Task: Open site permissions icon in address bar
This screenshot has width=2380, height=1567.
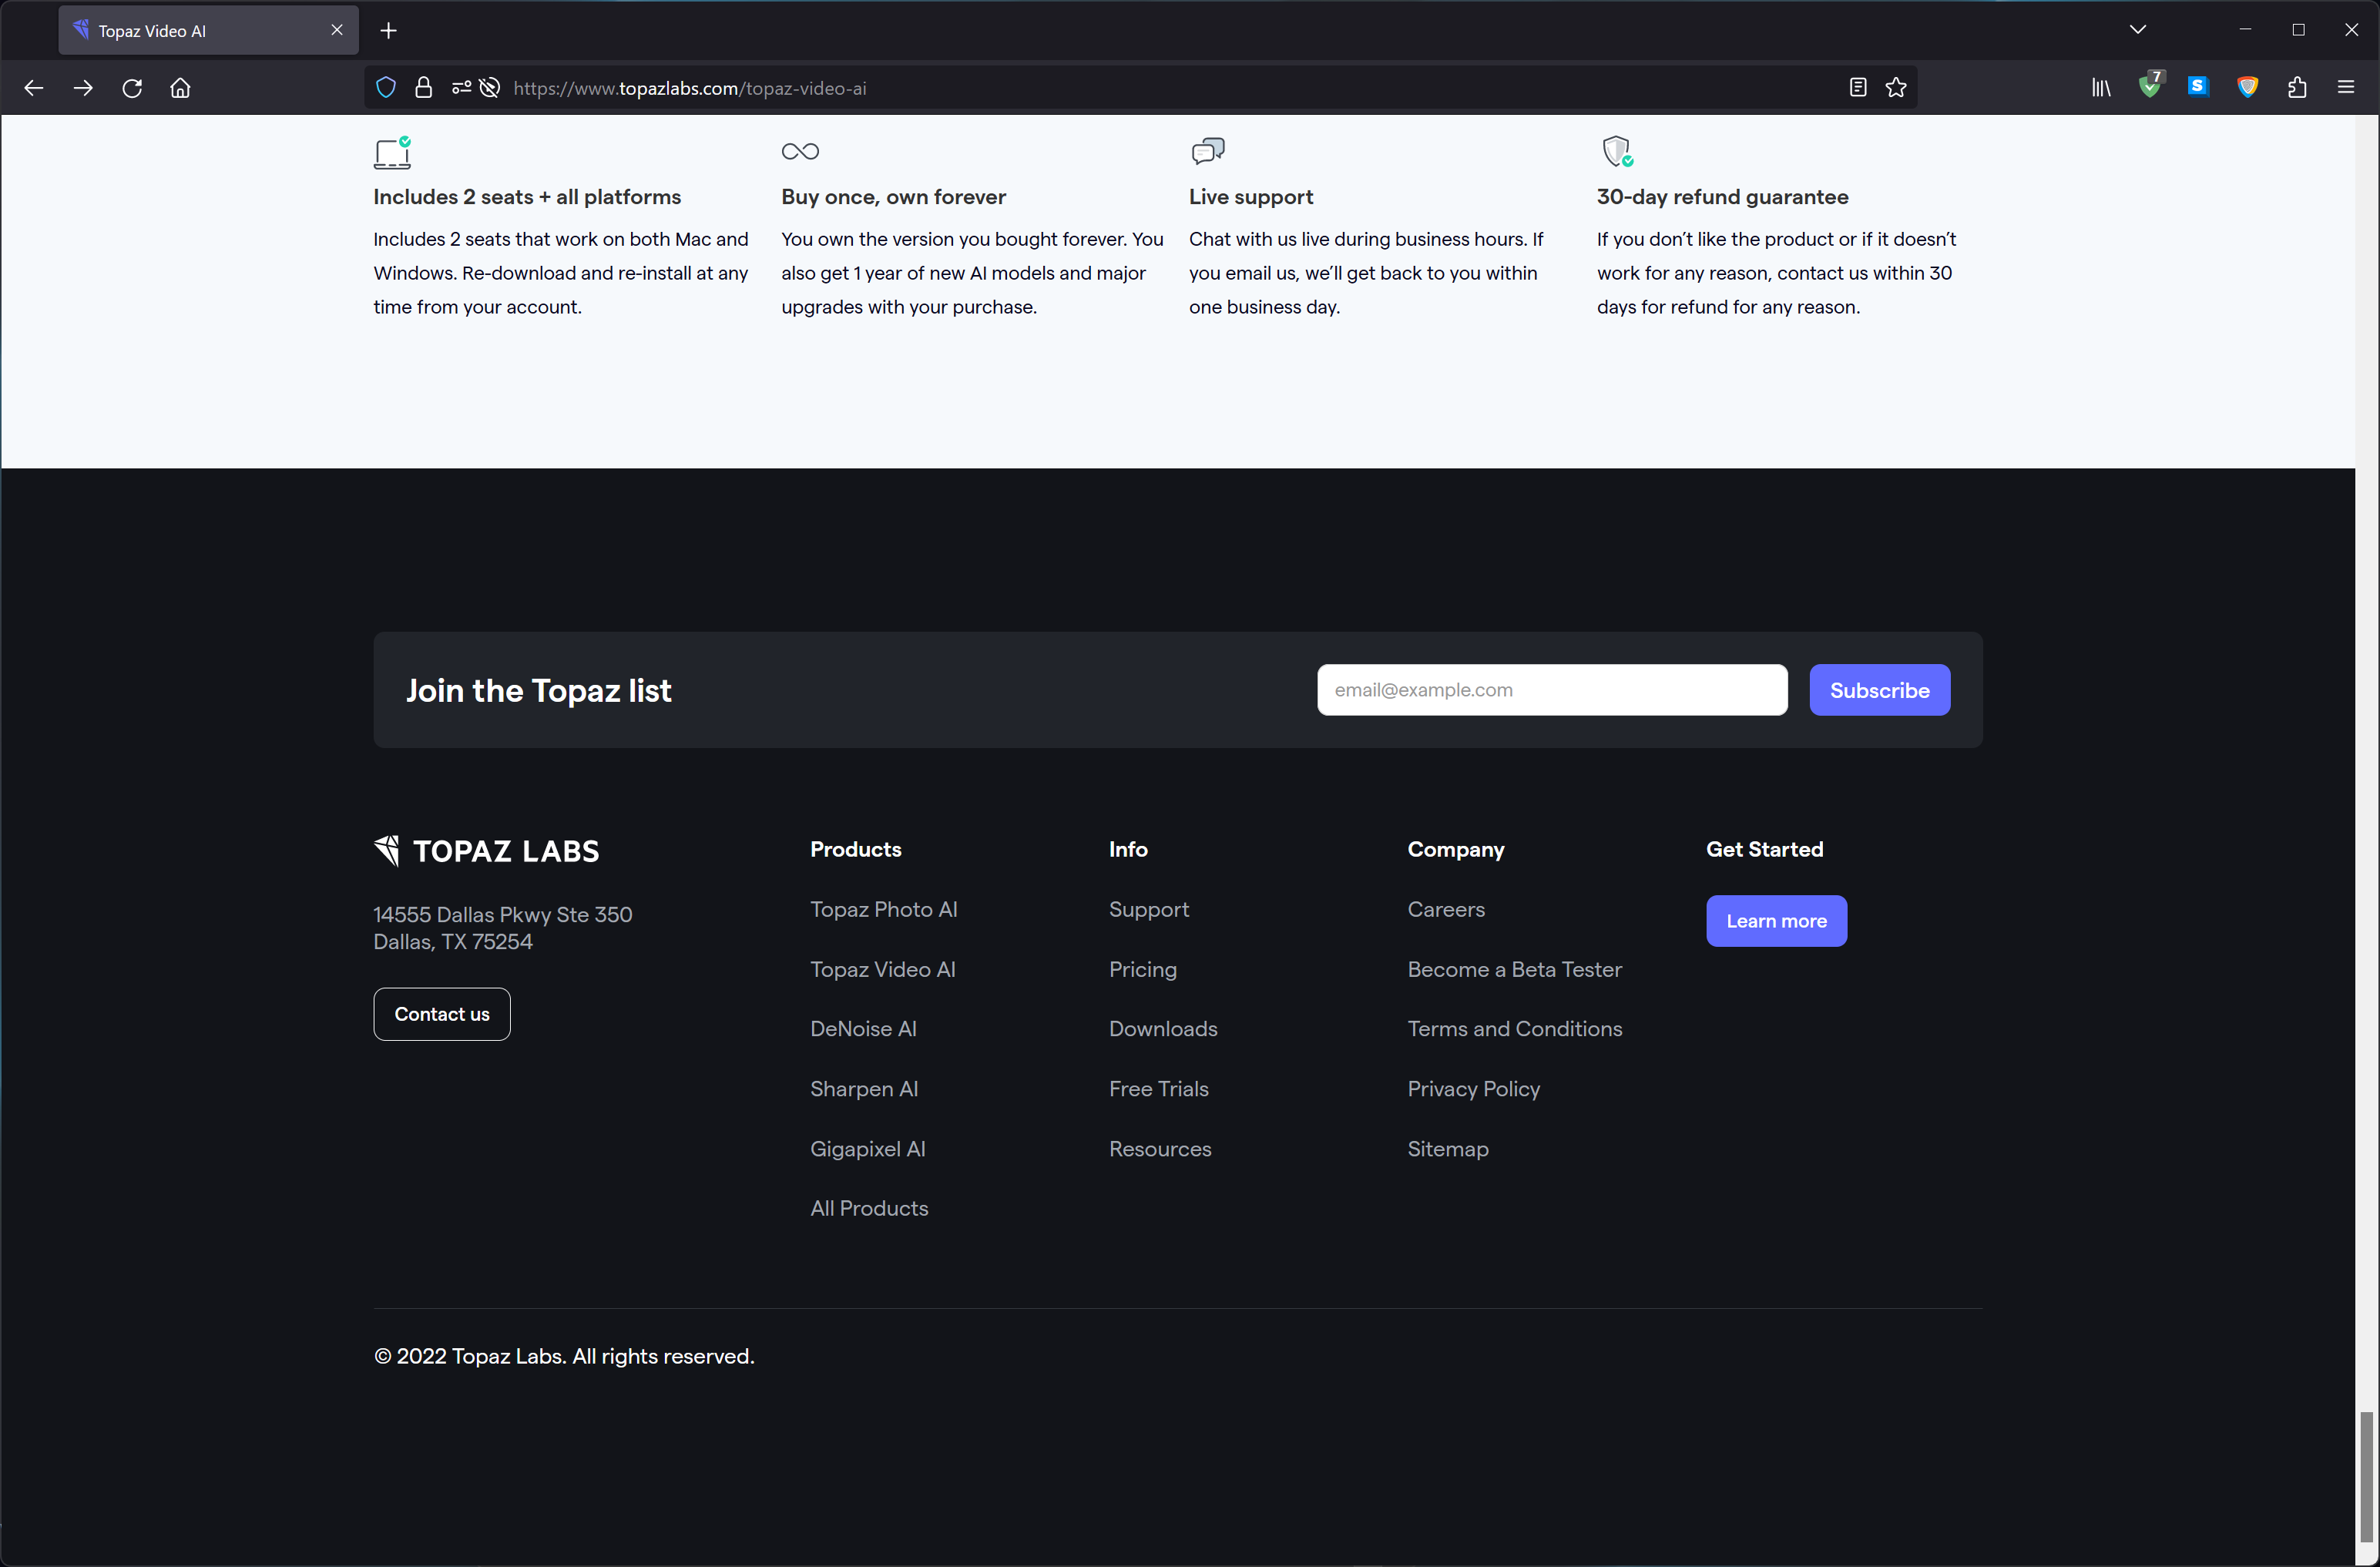Action: coord(461,88)
